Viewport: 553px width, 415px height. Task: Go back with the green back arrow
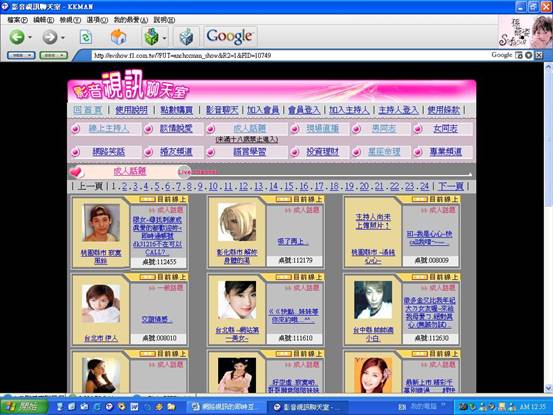pos(16,37)
